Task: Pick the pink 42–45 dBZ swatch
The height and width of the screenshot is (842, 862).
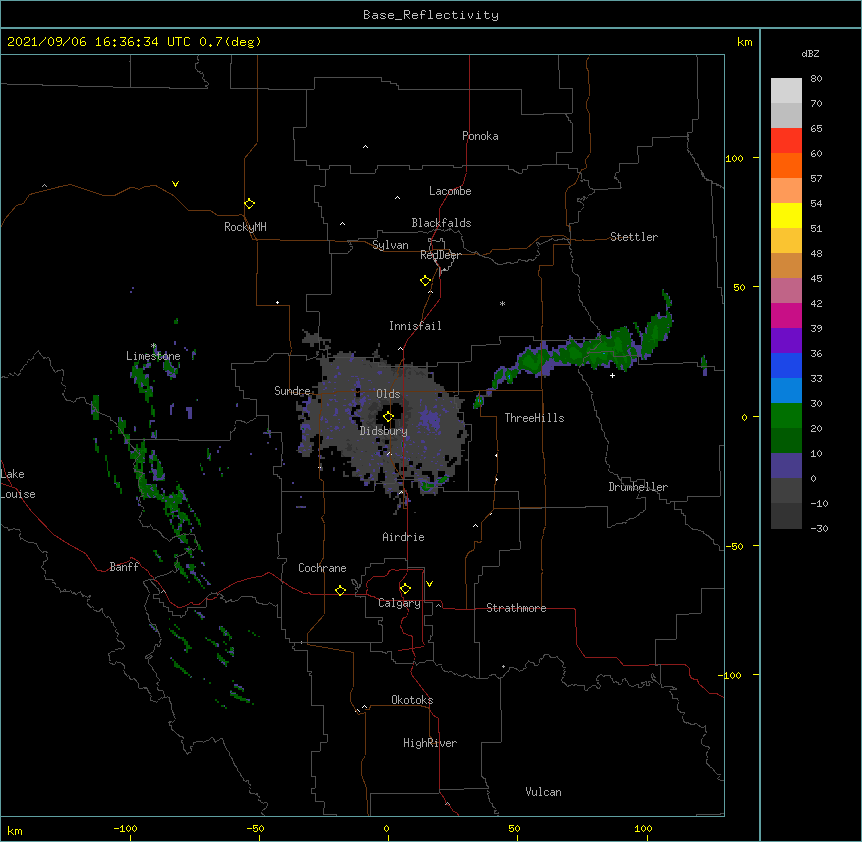Action: click(786, 291)
